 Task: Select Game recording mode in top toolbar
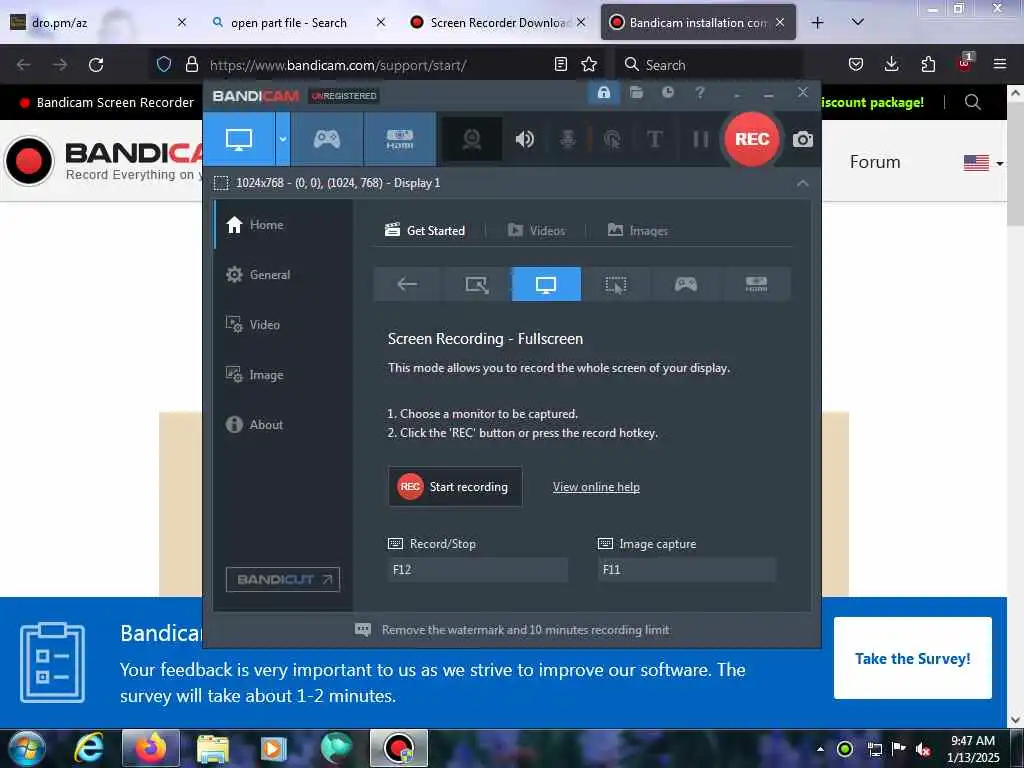[x=327, y=139]
